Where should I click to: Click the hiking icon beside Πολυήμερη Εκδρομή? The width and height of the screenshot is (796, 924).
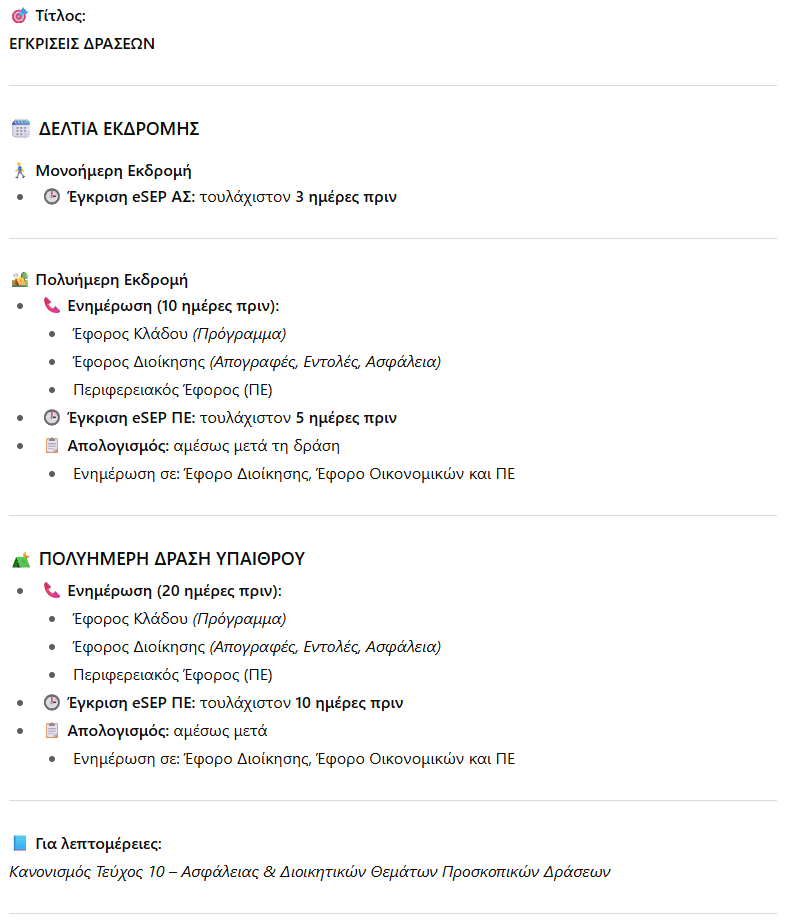pos(20,280)
